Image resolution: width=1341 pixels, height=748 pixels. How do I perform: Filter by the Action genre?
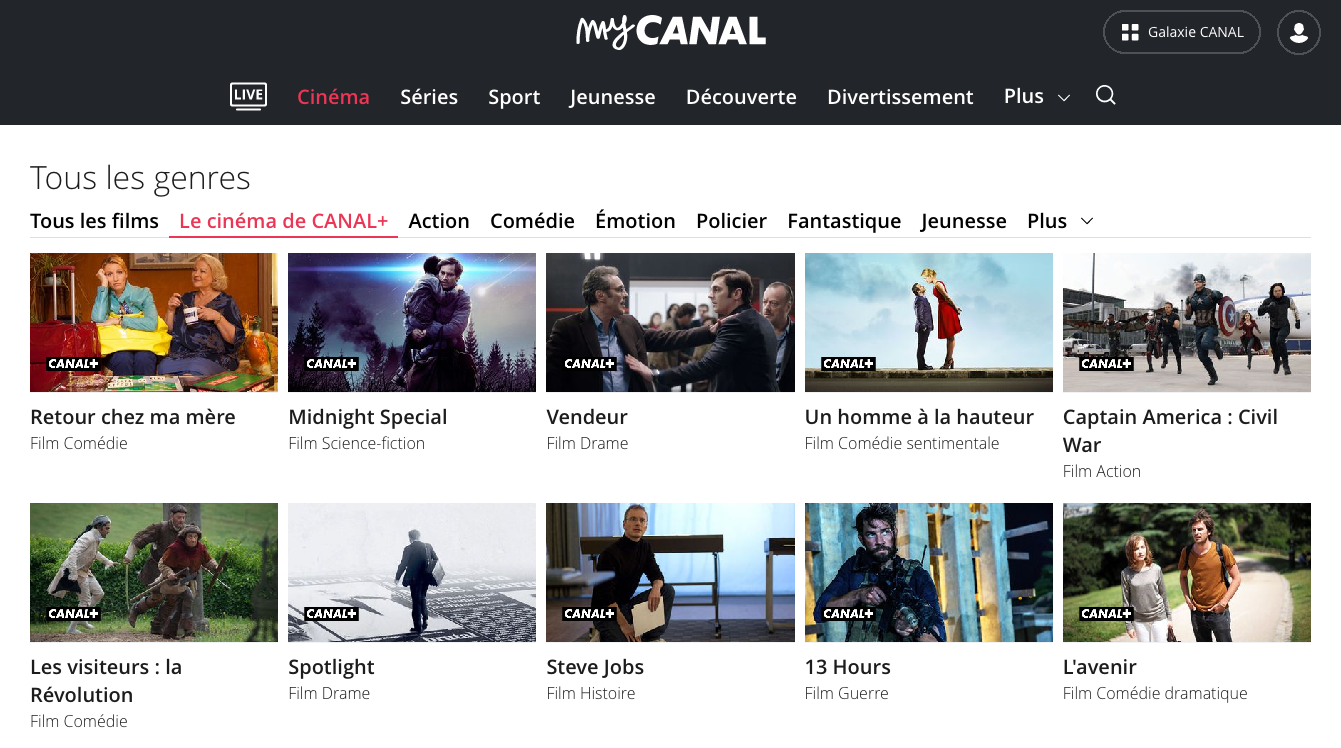(x=439, y=221)
